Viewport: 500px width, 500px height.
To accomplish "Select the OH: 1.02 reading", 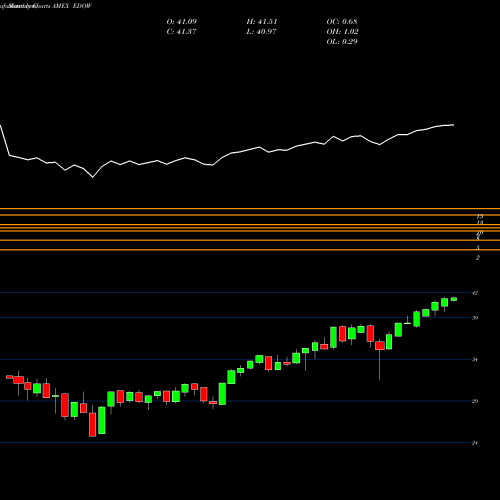I will tap(342, 32).
